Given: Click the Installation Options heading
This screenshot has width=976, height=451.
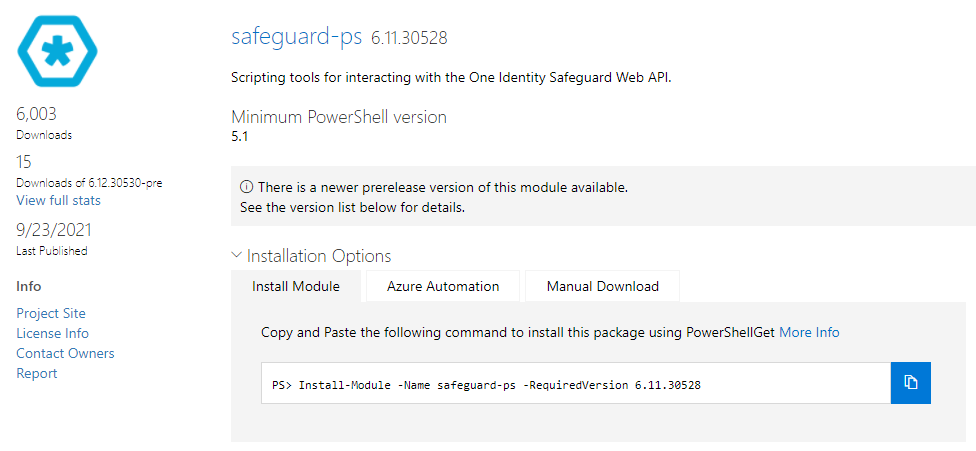Looking at the screenshot, I should tap(319, 256).
